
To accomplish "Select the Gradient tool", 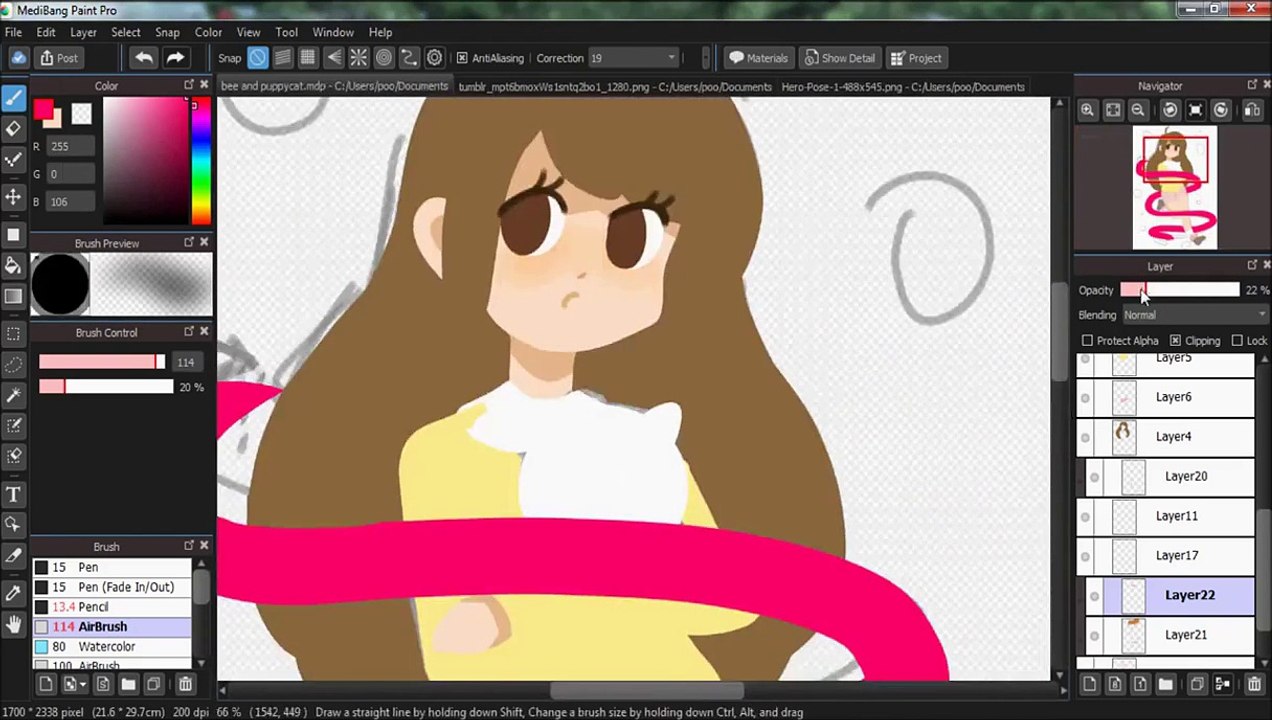I will (x=13, y=296).
